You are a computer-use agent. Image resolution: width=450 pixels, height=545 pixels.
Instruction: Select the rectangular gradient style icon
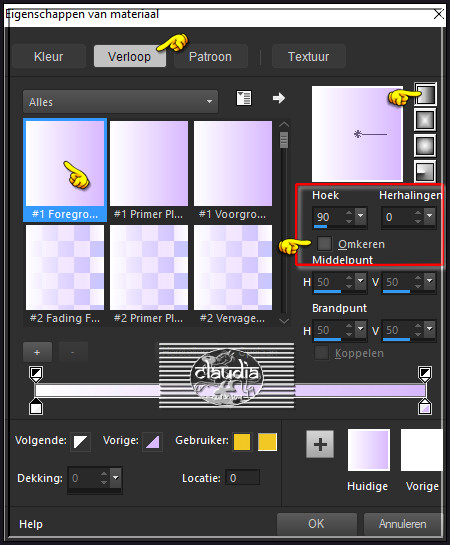[425, 120]
